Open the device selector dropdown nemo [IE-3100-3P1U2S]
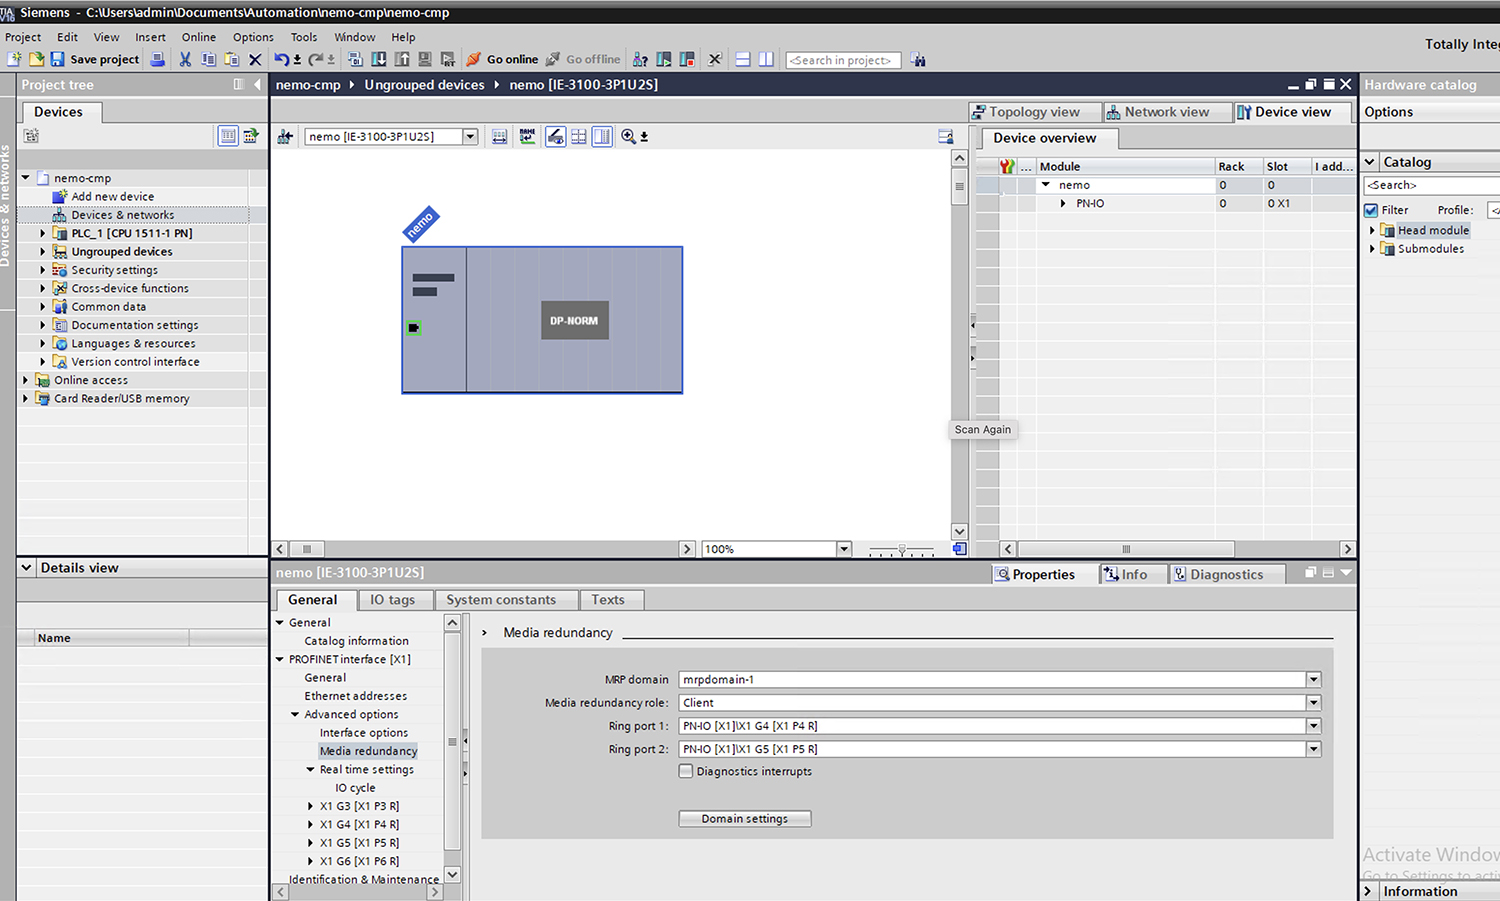Viewport: 1500px width, 901px height. pyautogui.click(x=470, y=137)
